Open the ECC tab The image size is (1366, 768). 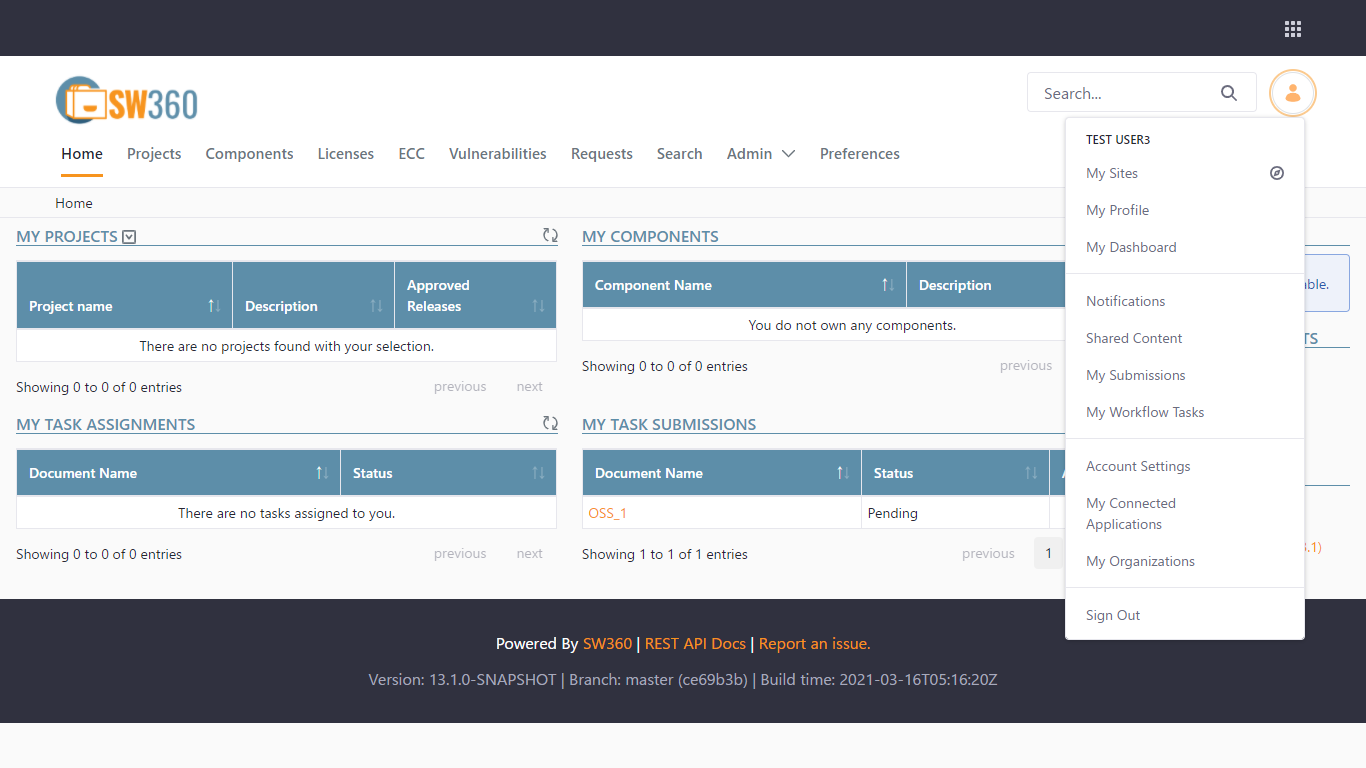tap(411, 154)
